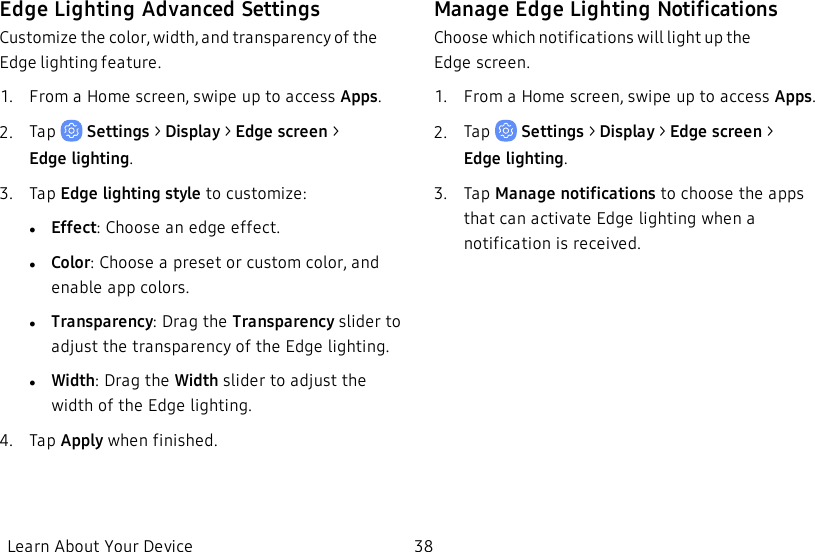The width and height of the screenshot is (815, 552).
Task: Click the Edge Lighting Advanced Settings heading
Action: pyautogui.click(x=160, y=9)
